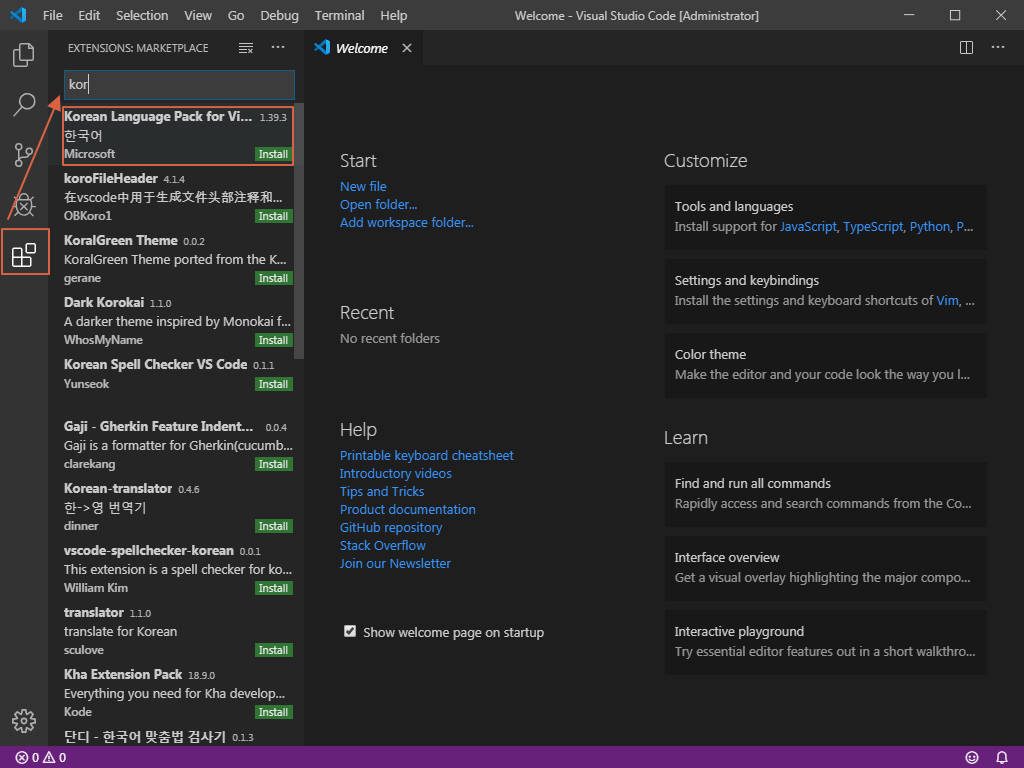This screenshot has height=768, width=1024.
Task: Open Find and run all commands card
Action: point(825,494)
